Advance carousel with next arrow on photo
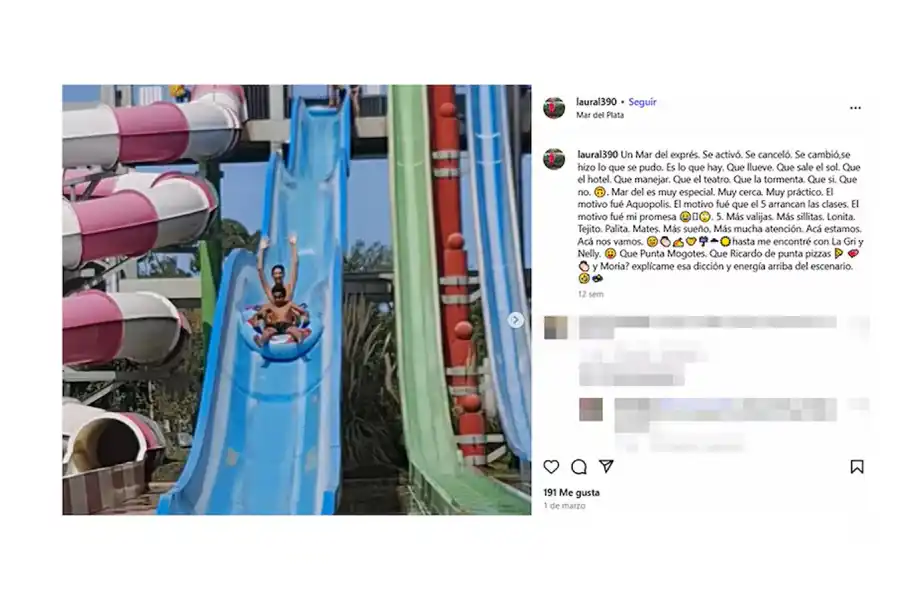 point(515,320)
